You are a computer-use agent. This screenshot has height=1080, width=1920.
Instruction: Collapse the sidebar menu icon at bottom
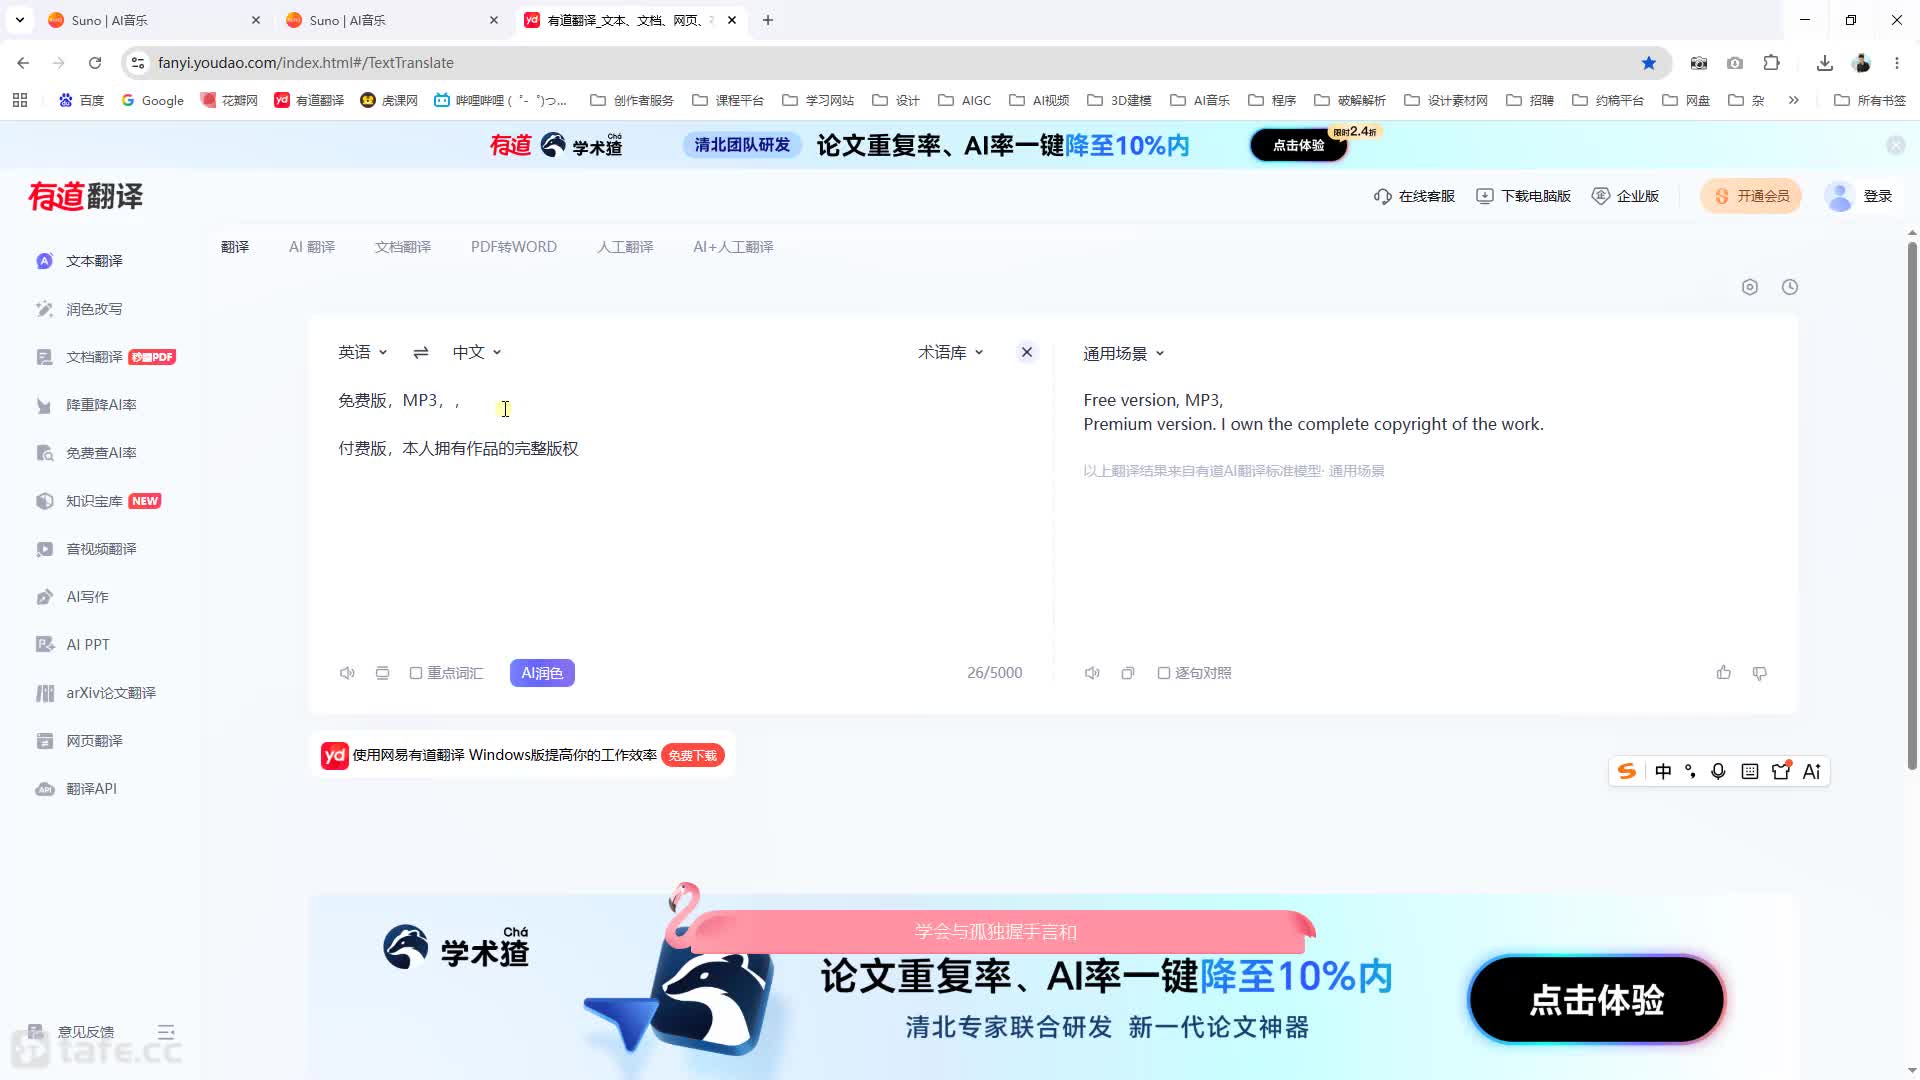[x=166, y=1031]
